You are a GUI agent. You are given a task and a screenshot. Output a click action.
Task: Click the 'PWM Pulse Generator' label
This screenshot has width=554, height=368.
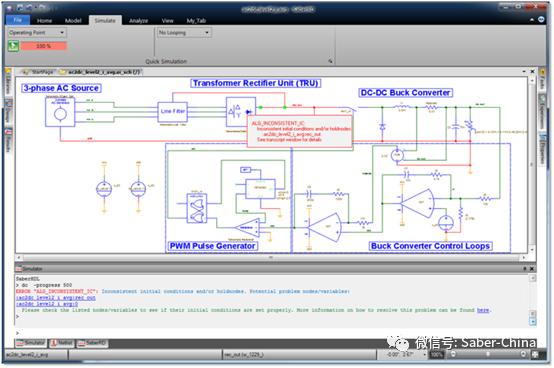[x=212, y=246]
